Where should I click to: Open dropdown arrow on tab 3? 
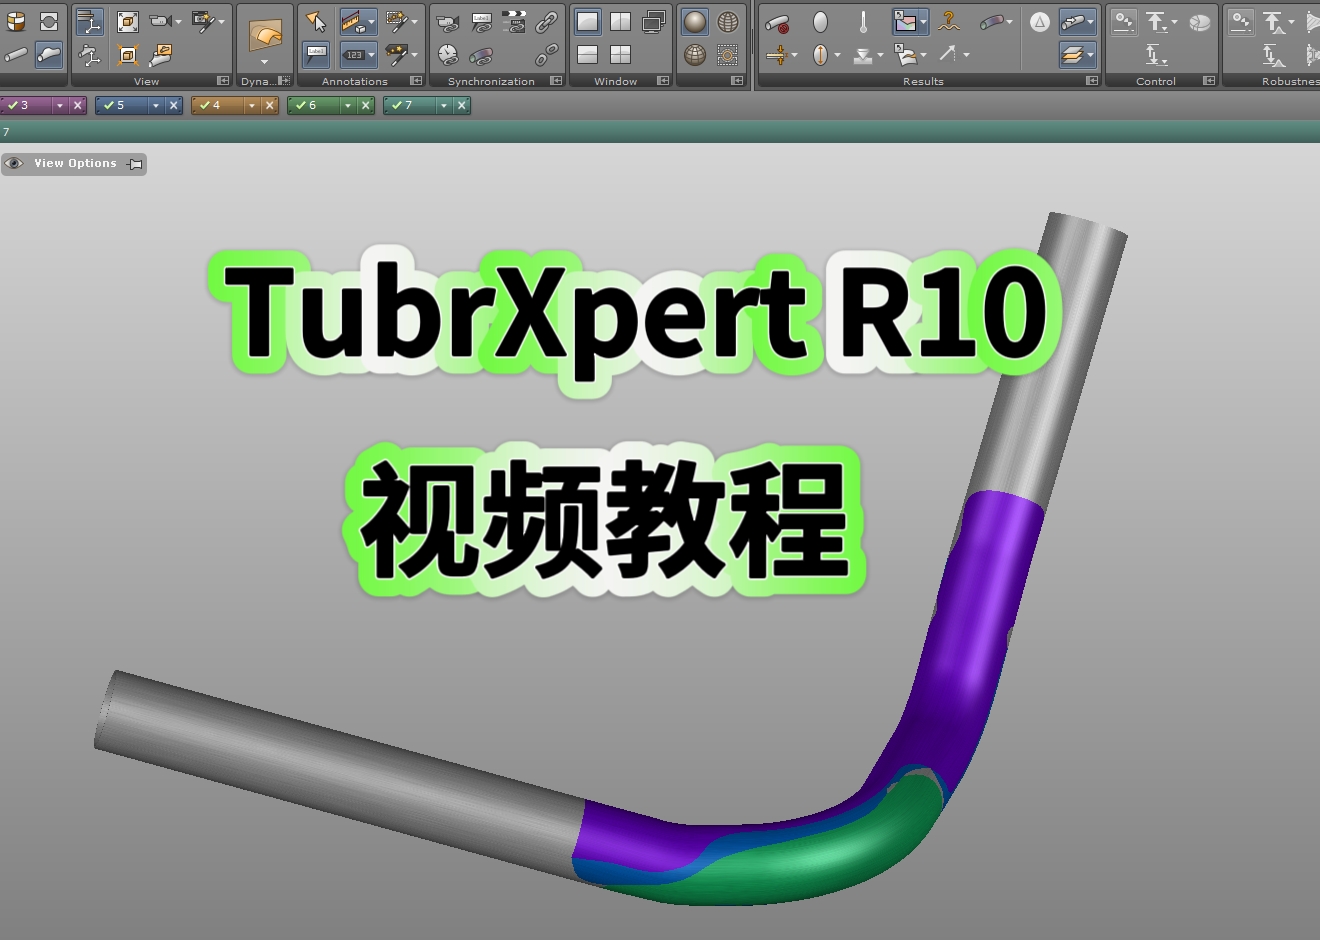60,105
